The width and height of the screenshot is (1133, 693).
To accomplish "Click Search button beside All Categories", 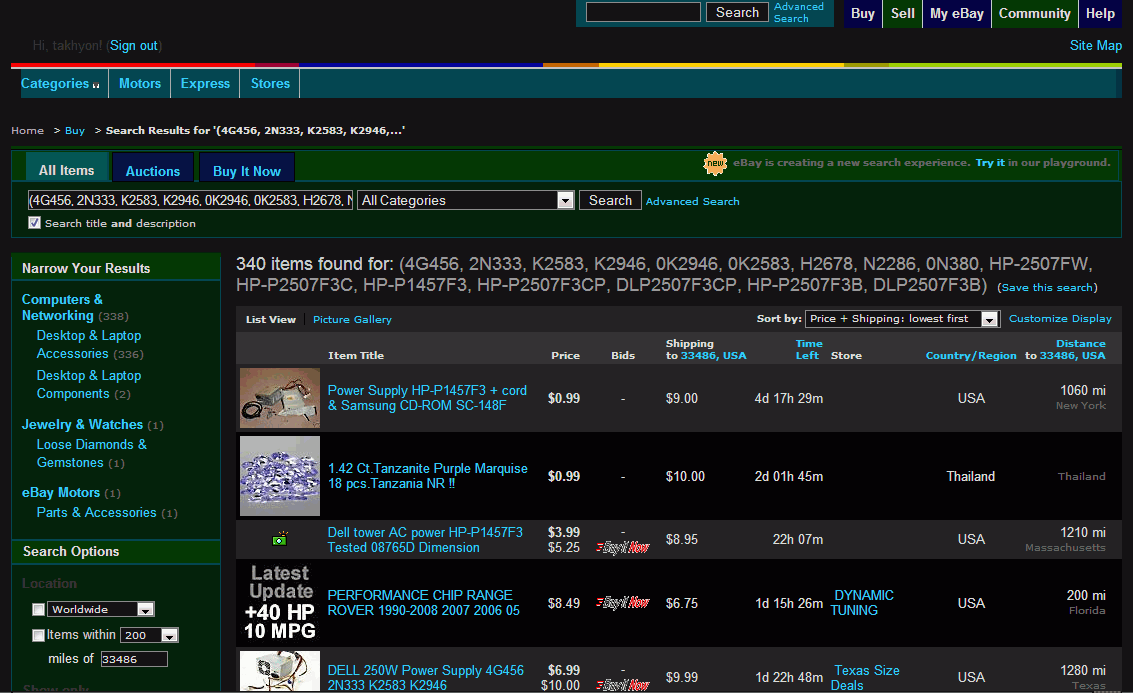I will [x=610, y=200].
